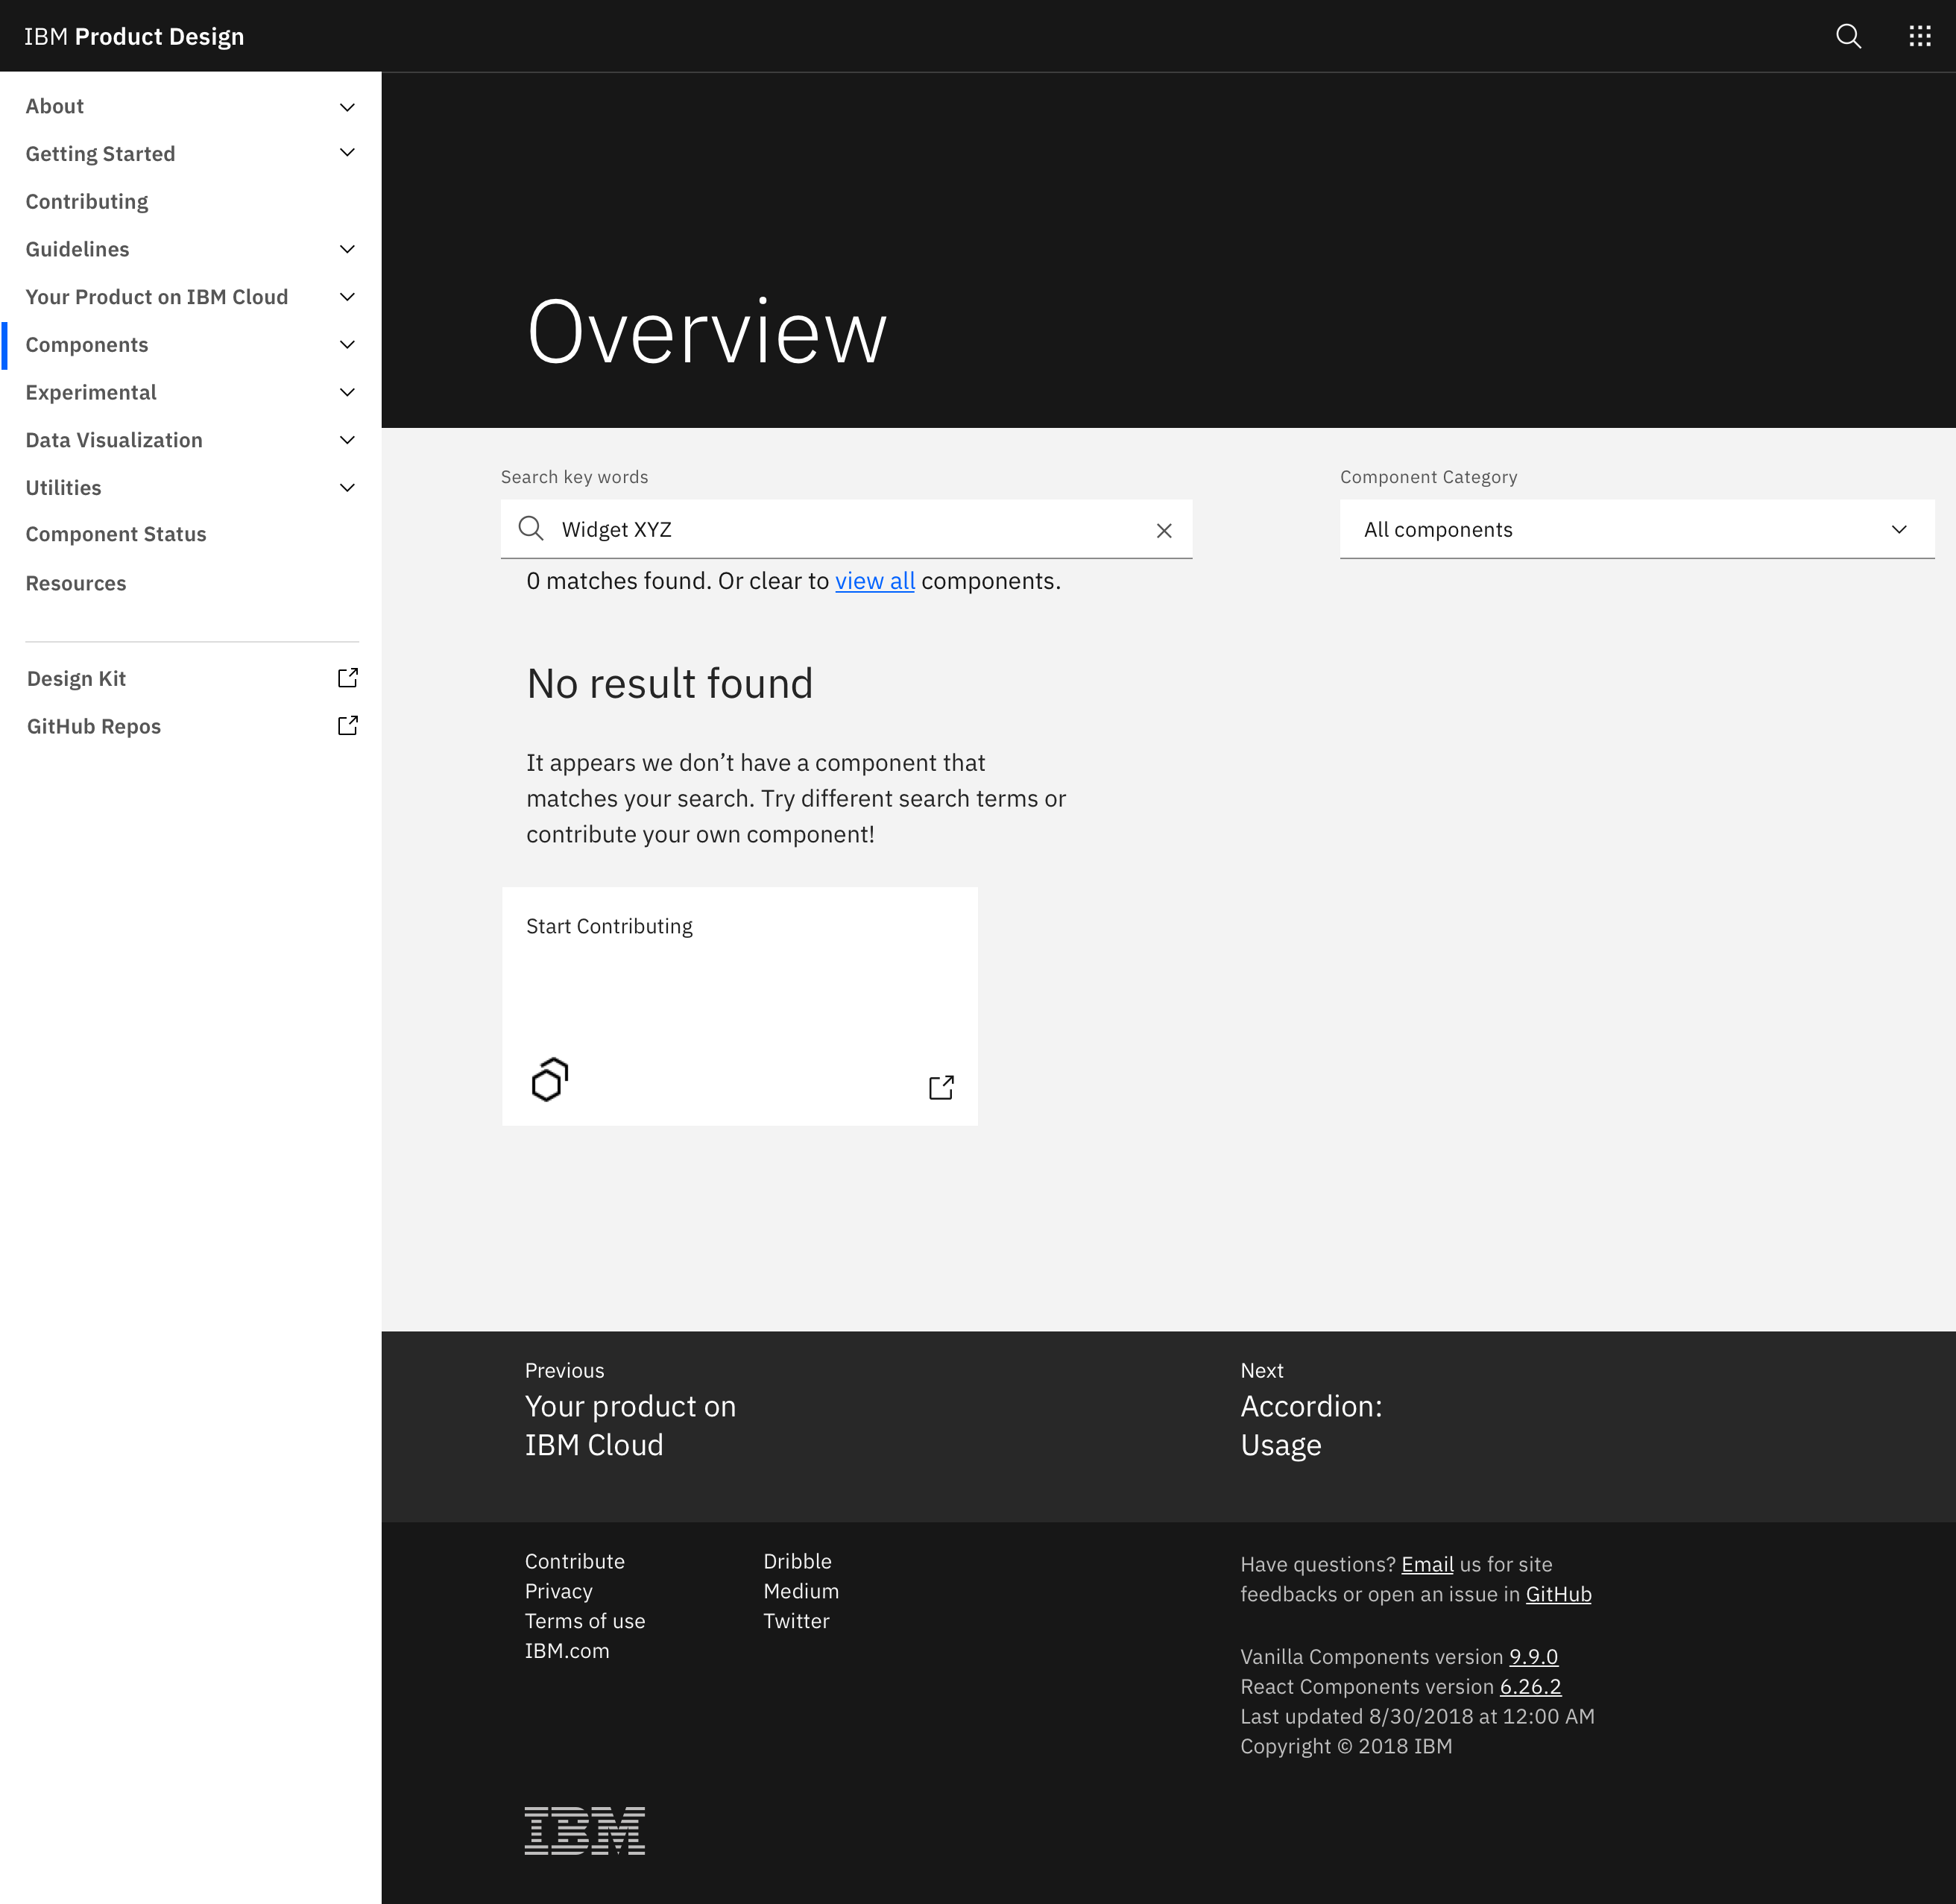Click the magnifier icon inside the keywords field
Viewport: 1956px width, 1904px height.
[531, 528]
